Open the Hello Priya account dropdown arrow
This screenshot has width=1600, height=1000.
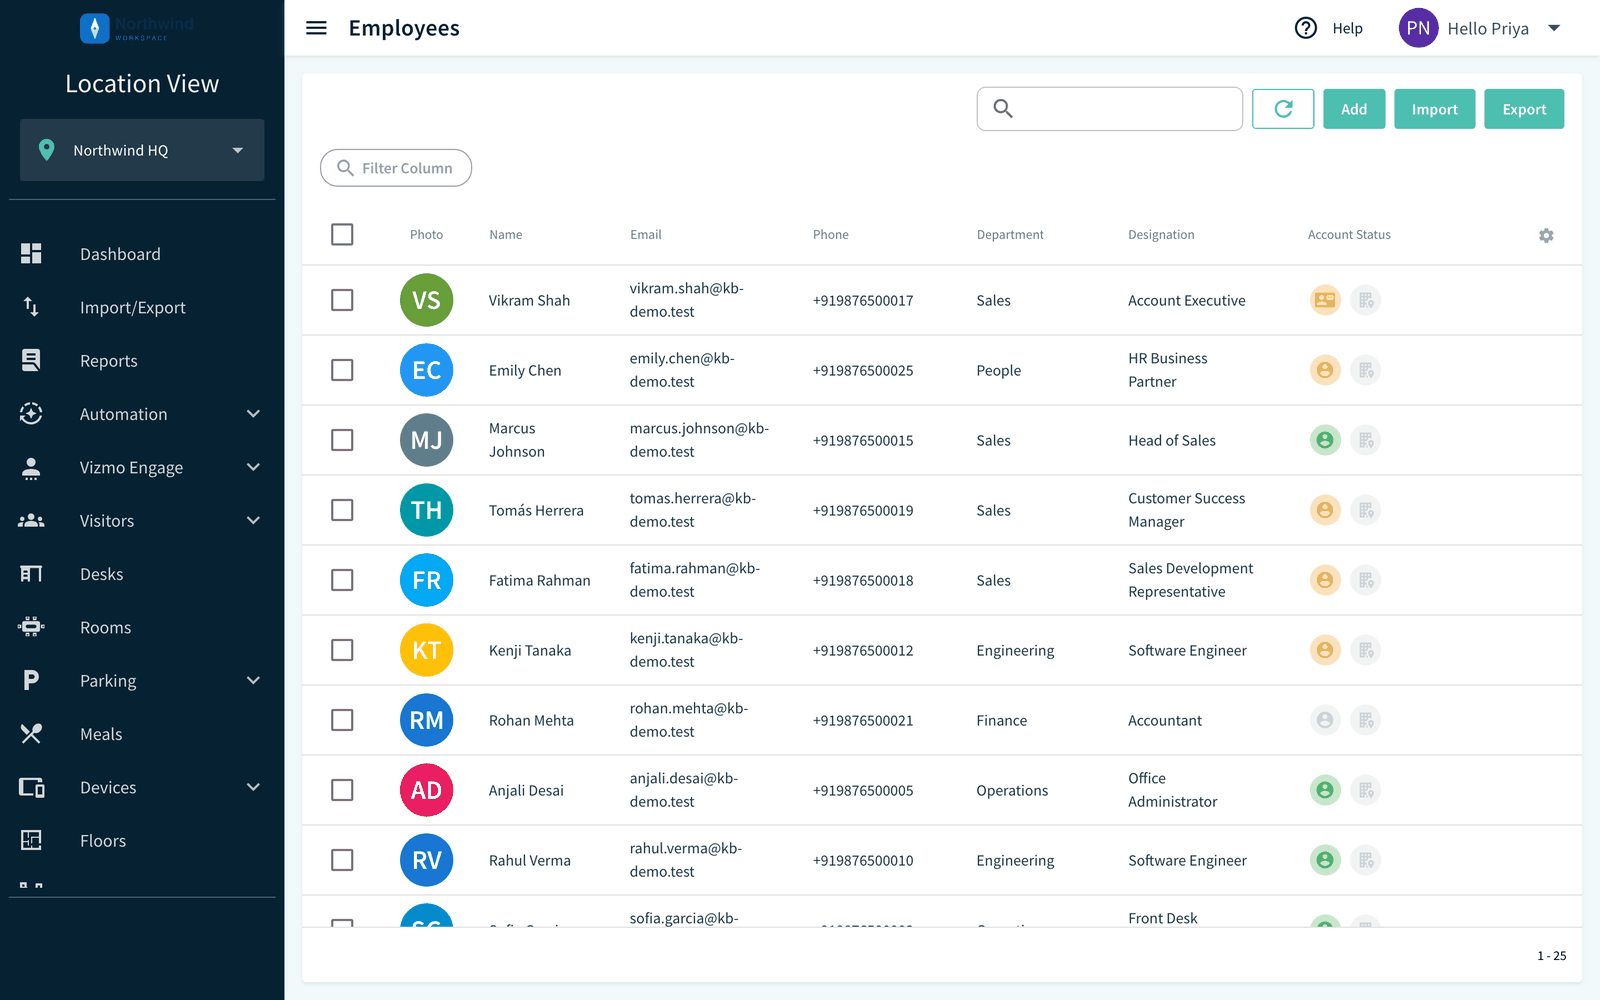(x=1554, y=28)
